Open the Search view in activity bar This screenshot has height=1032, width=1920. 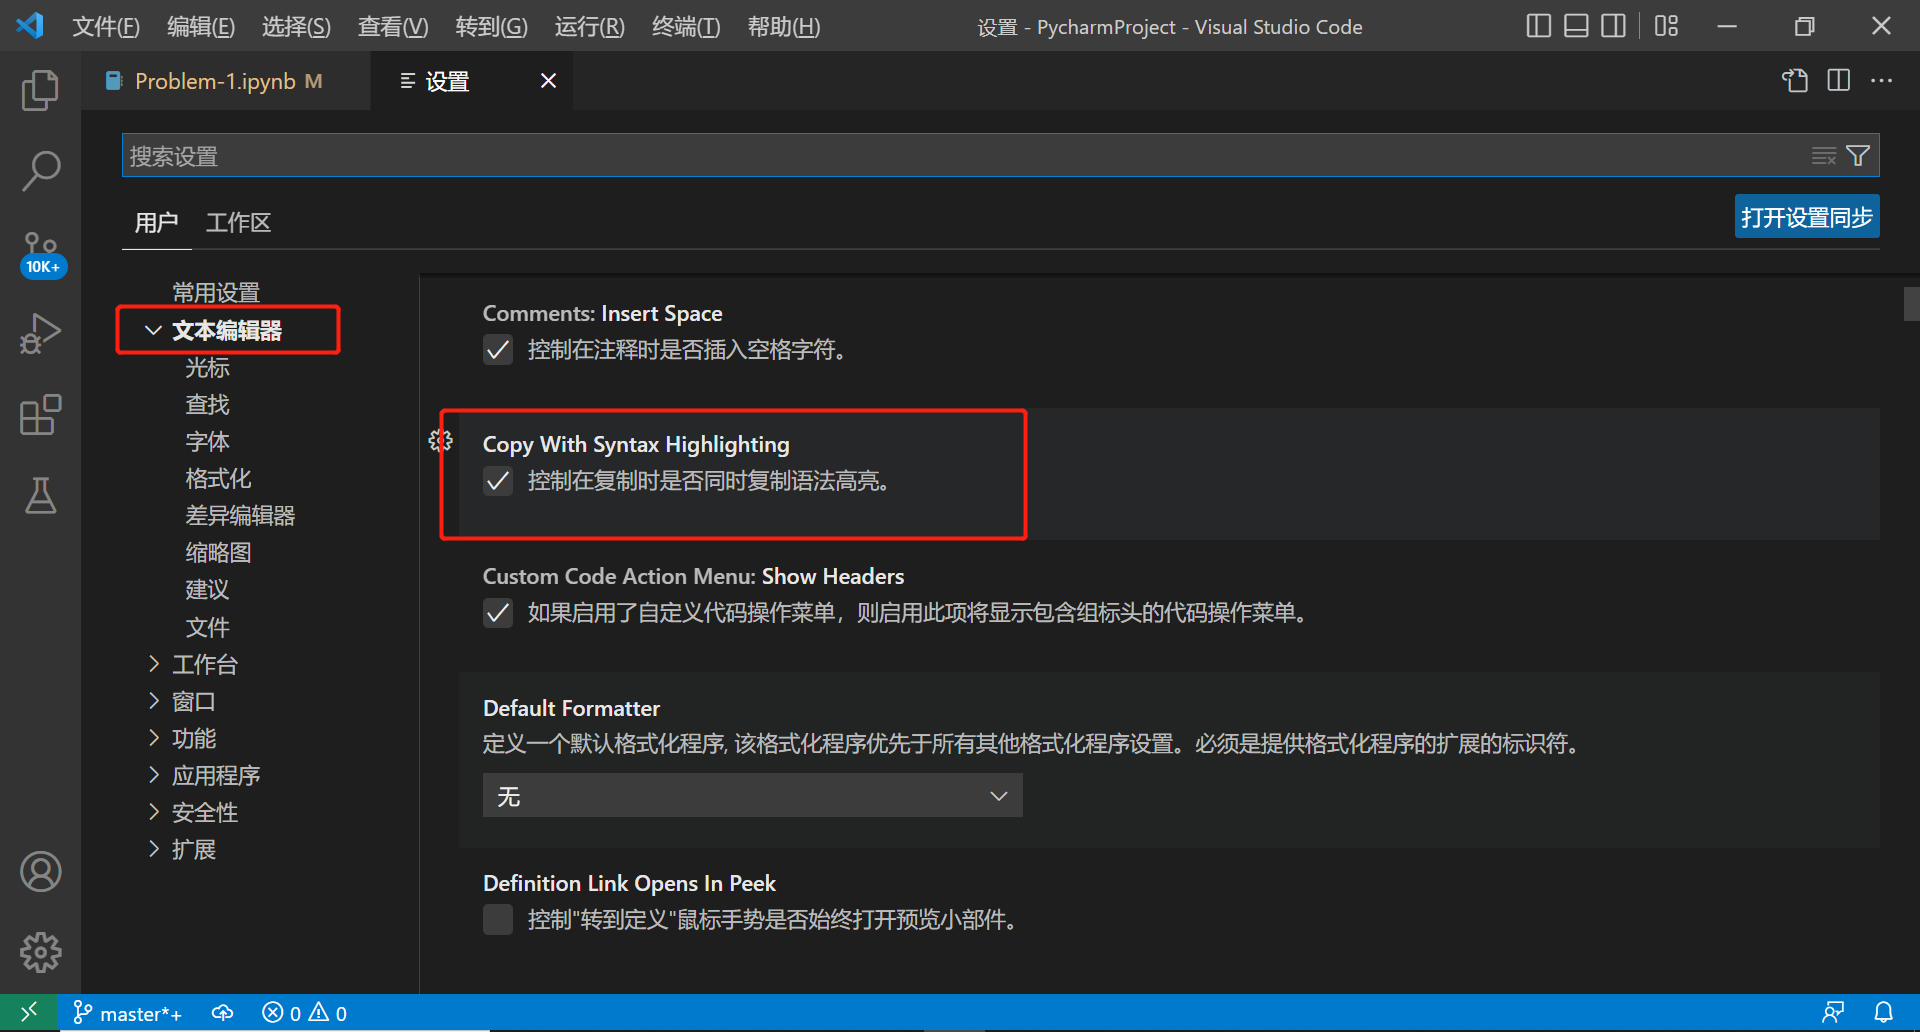click(40, 171)
